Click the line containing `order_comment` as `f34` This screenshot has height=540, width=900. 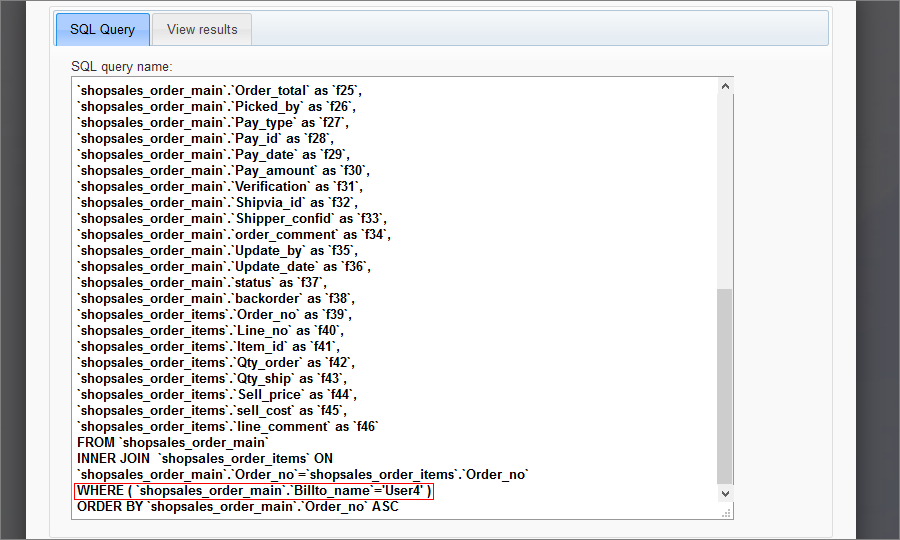[234, 235]
